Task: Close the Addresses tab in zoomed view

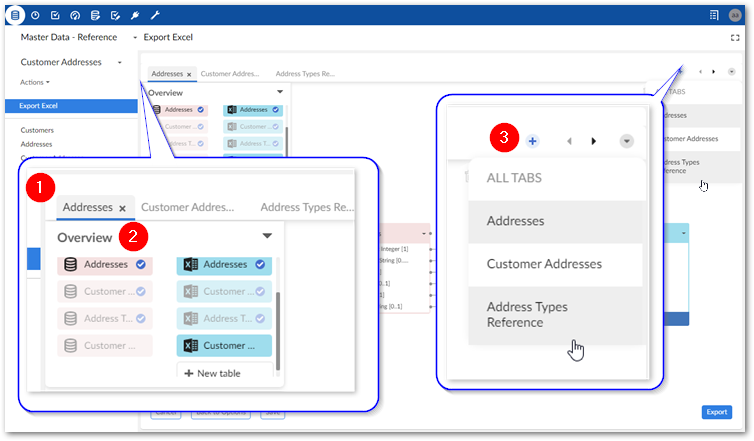Action: [x=122, y=208]
